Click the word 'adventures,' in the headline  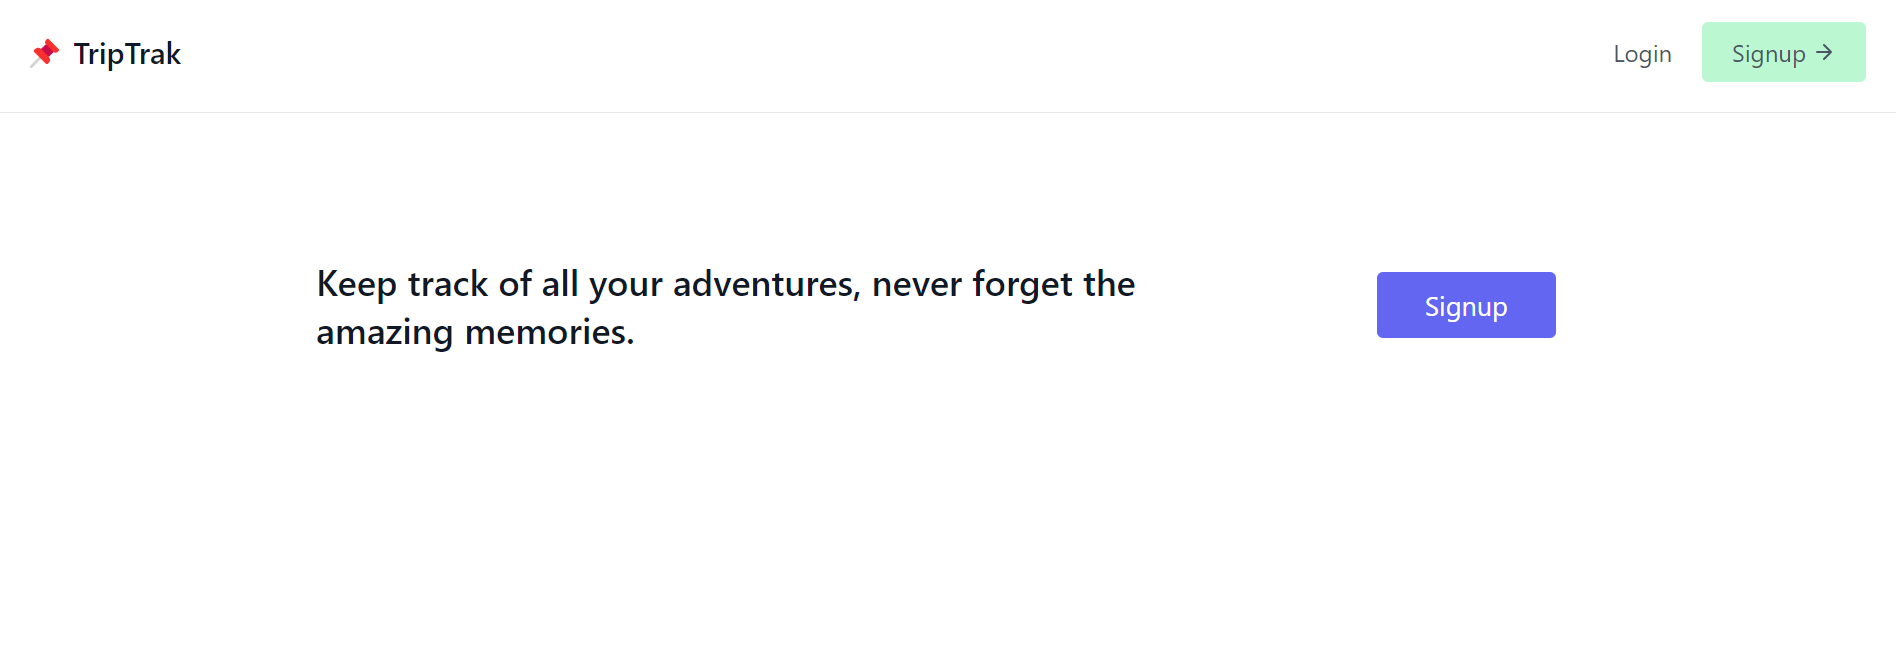pyautogui.click(x=767, y=284)
